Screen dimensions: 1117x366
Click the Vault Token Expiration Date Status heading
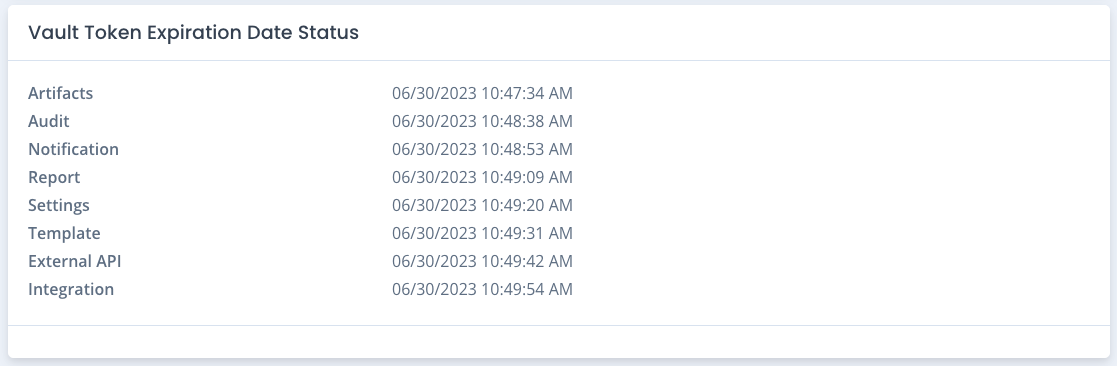tap(193, 33)
